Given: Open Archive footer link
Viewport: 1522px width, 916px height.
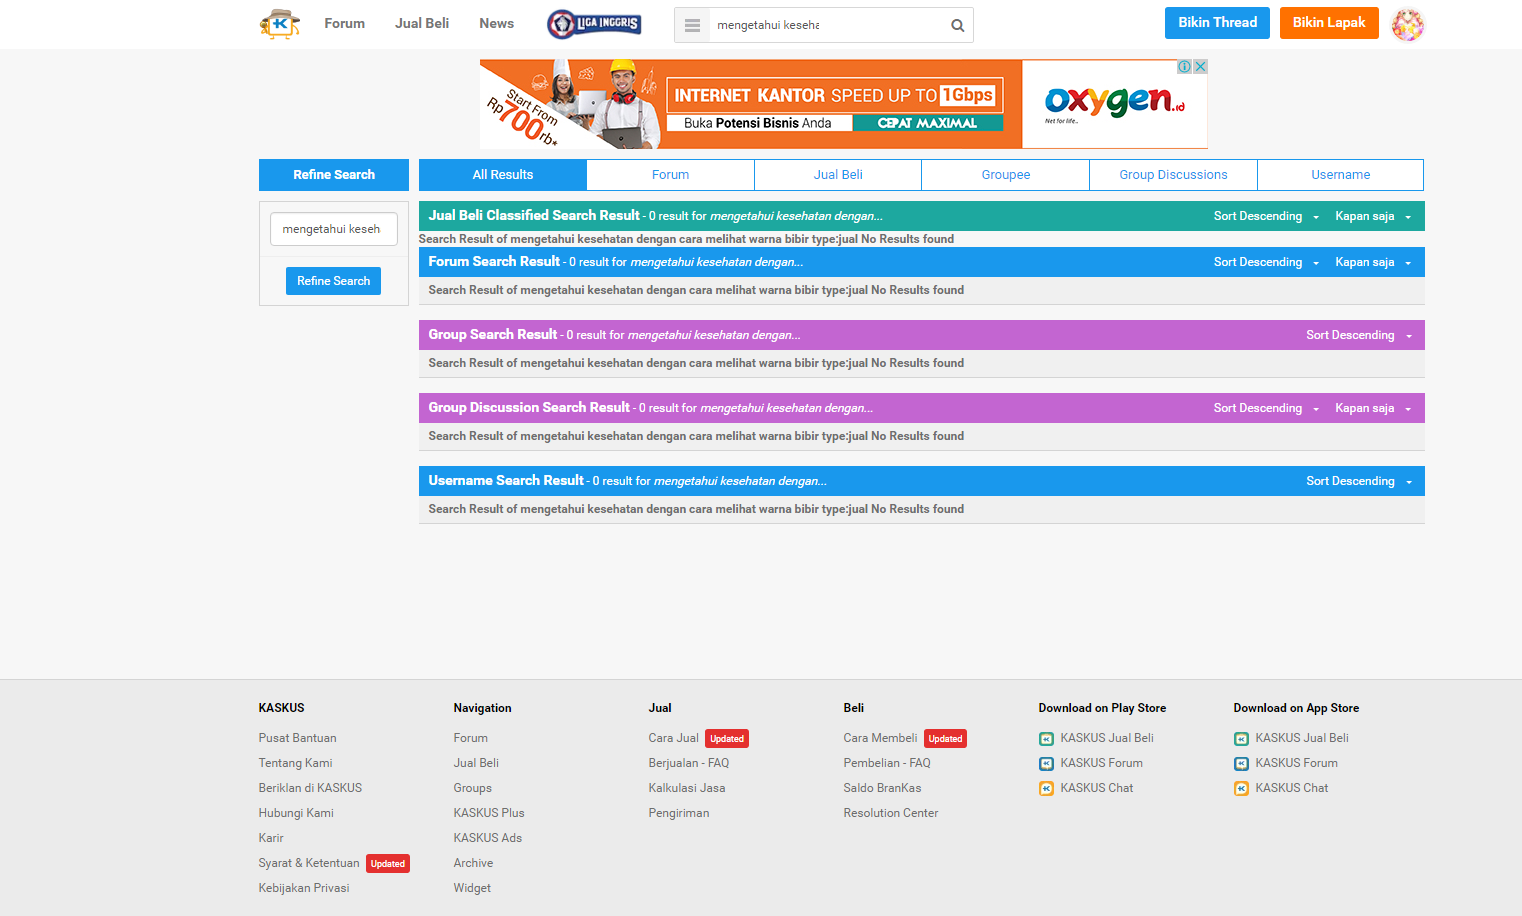Looking at the screenshot, I should pyautogui.click(x=473, y=863).
